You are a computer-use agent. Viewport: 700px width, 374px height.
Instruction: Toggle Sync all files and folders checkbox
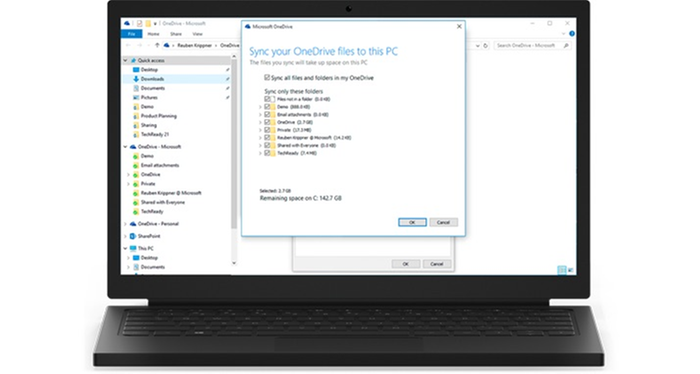pyautogui.click(x=267, y=78)
